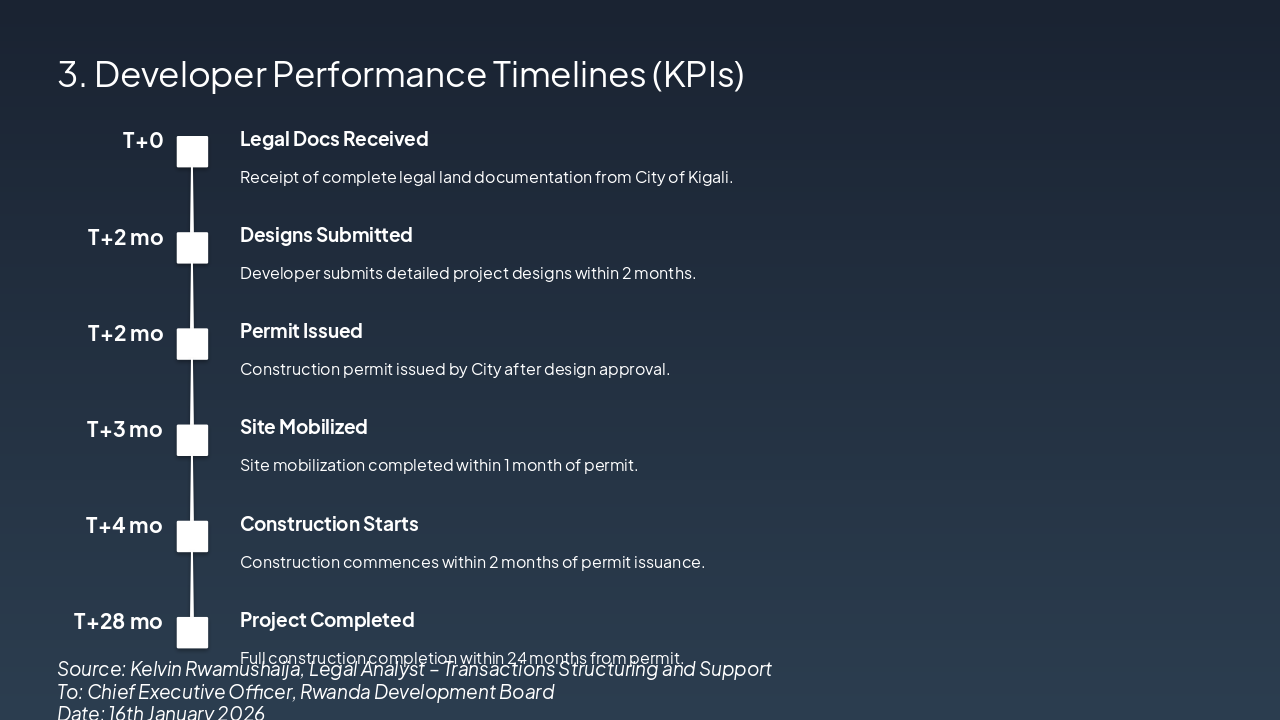Click the T+28 mo time label

click(118, 621)
